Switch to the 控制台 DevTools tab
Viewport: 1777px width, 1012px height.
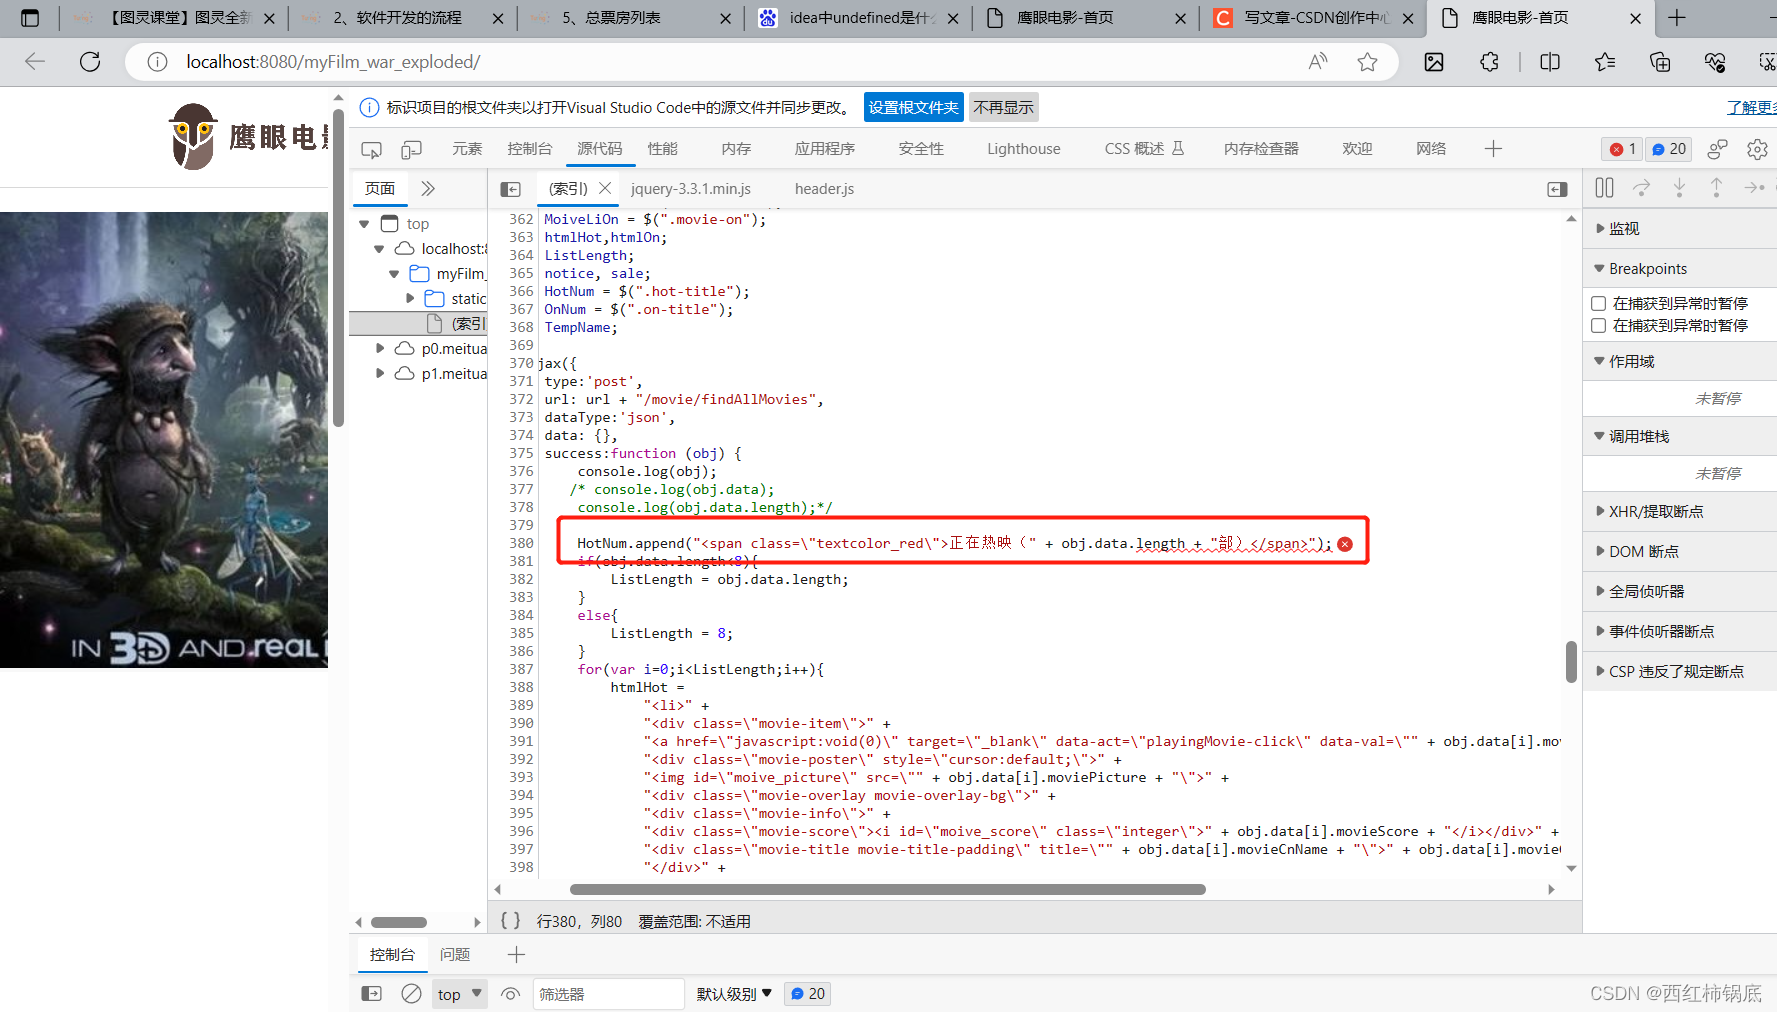point(529,149)
